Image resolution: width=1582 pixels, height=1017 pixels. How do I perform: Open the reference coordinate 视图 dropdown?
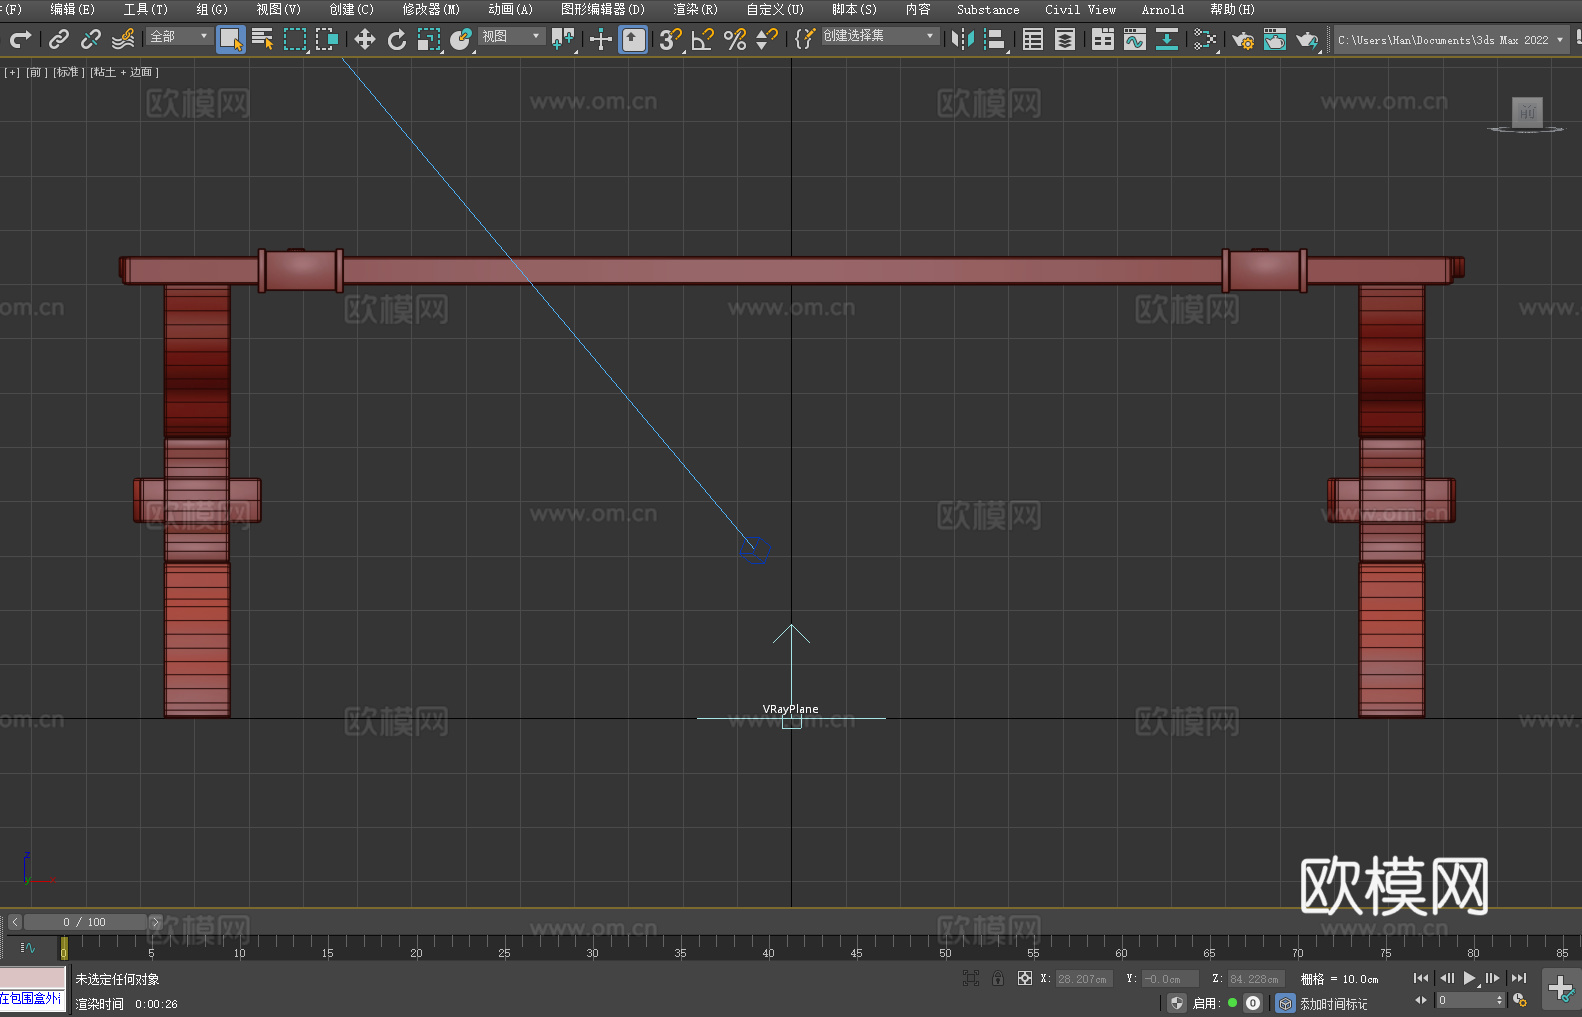[x=511, y=36]
